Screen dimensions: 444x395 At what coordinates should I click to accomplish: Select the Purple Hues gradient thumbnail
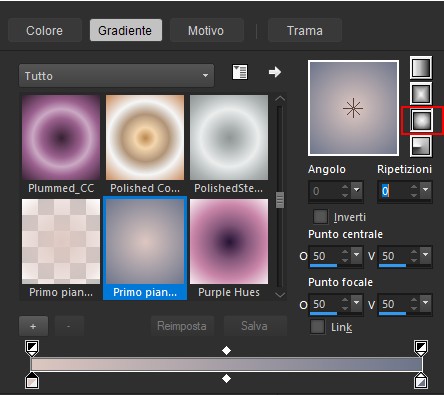tap(229, 241)
